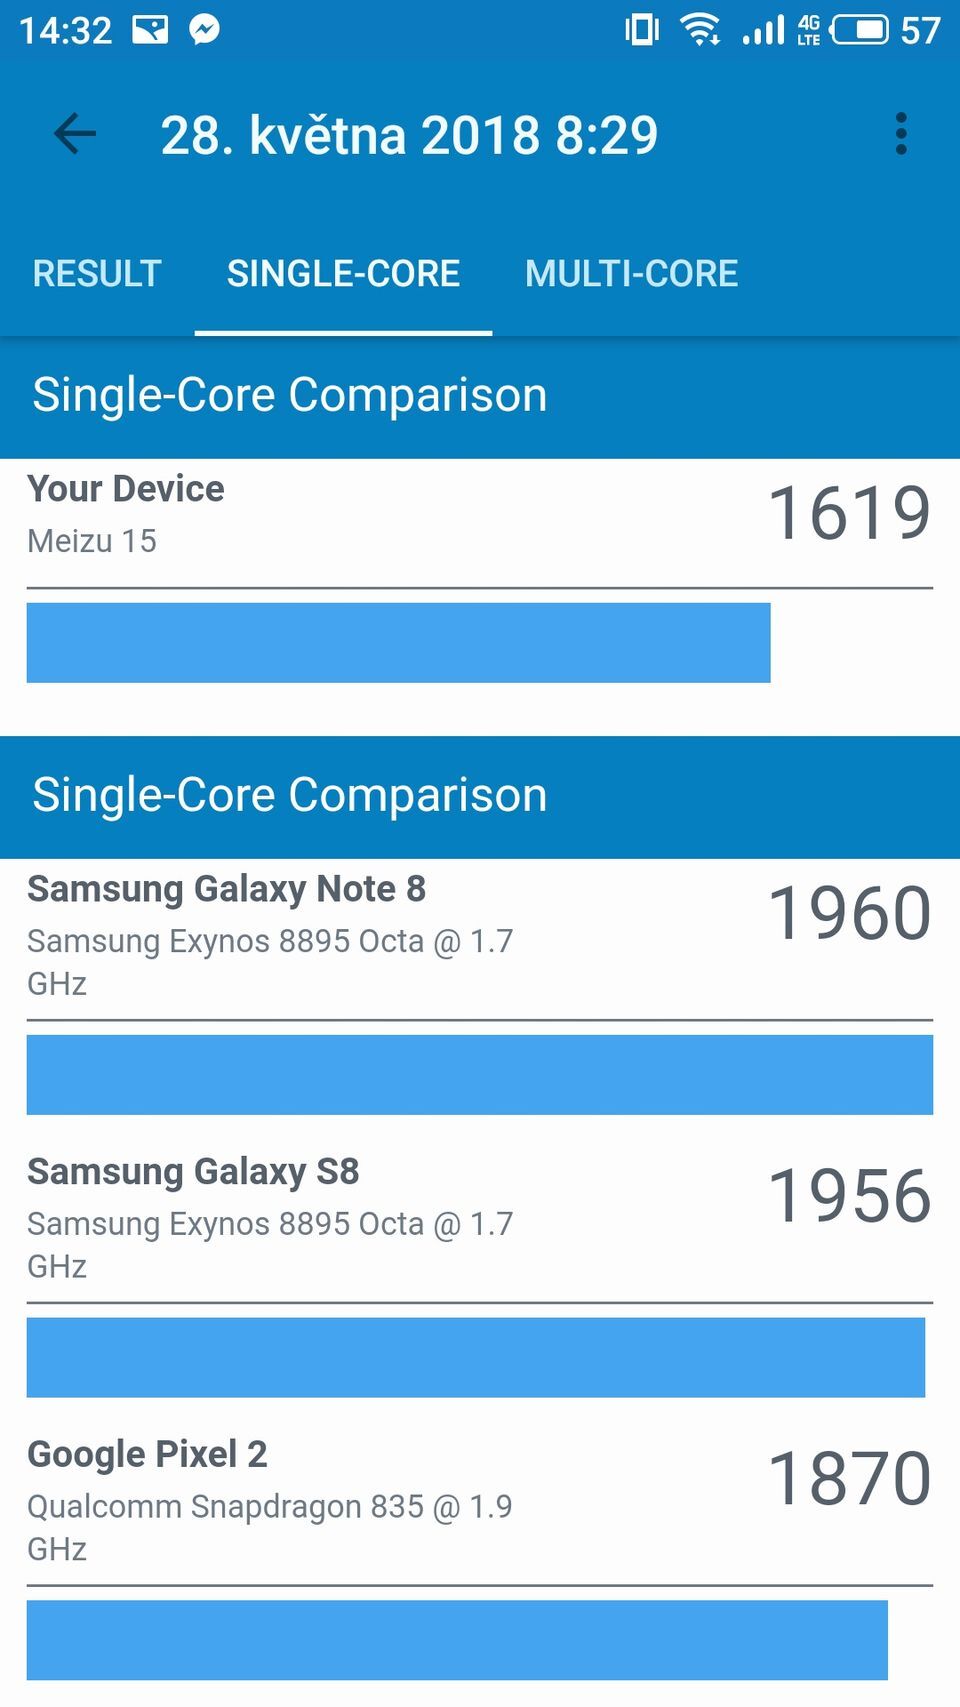Click the Messenger notification icon
Image resolution: width=960 pixels, height=1707 pixels.
coord(205,29)
